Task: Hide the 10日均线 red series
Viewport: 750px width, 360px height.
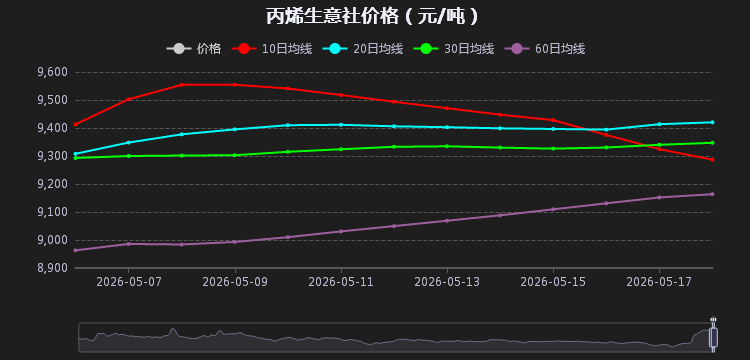Action: (272, 49)
